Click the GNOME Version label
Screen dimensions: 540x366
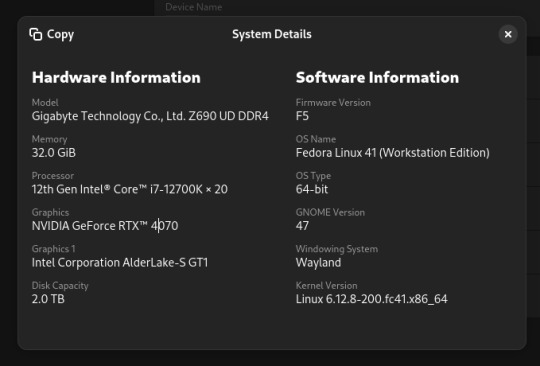pyautogui.click(x=330, y=212)
